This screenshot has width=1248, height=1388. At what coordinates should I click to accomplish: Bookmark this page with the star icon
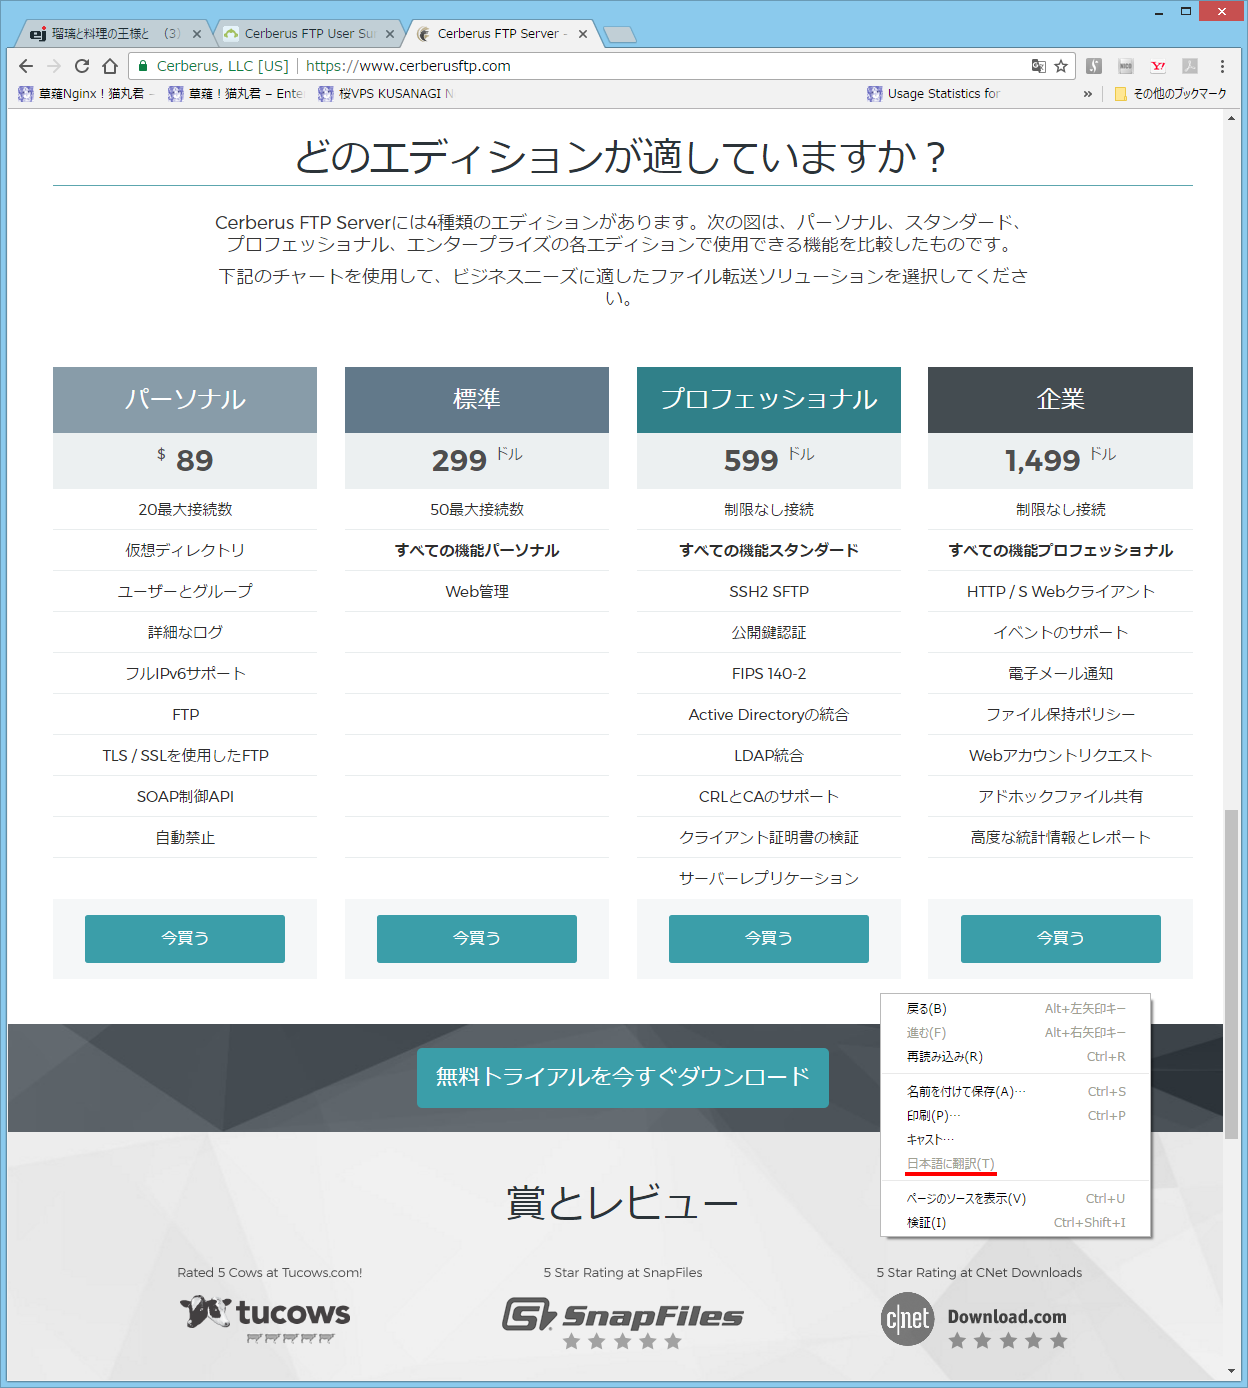1061,66
